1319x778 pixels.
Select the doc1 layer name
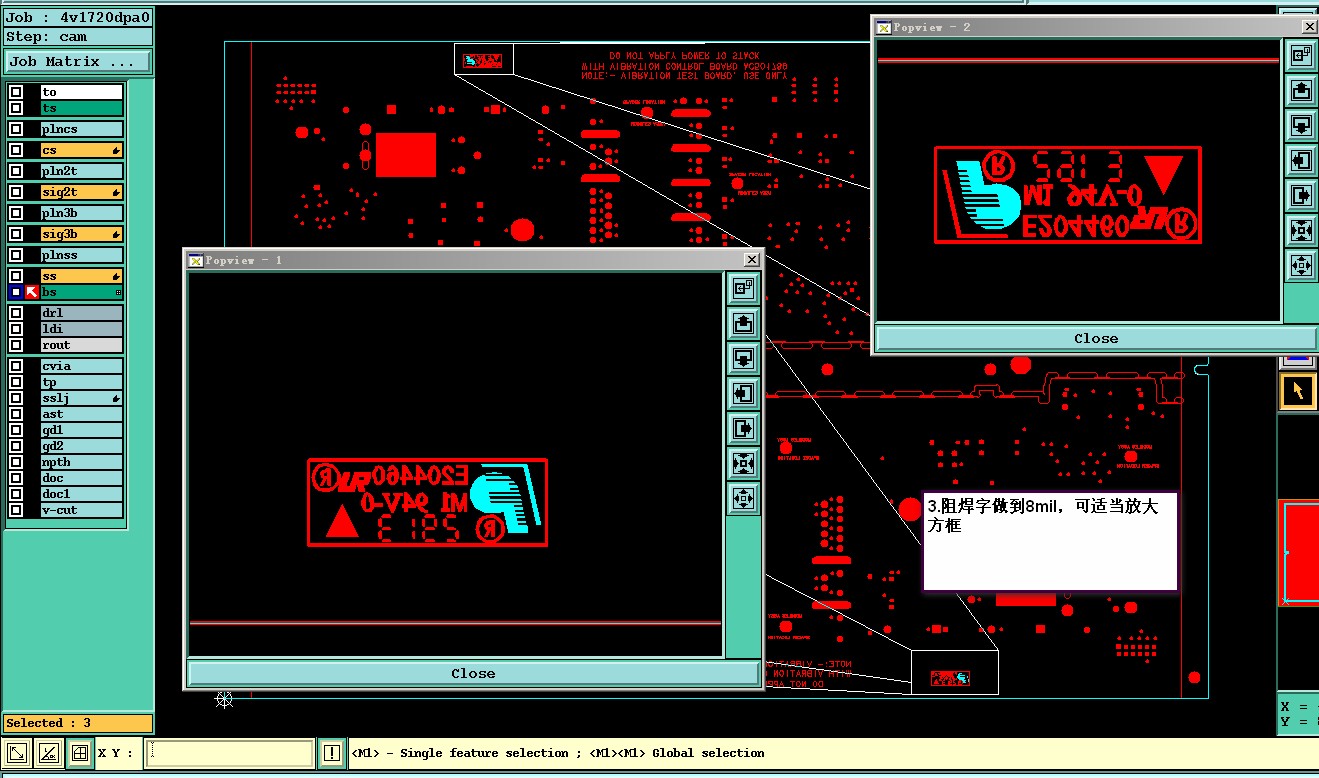81,494
